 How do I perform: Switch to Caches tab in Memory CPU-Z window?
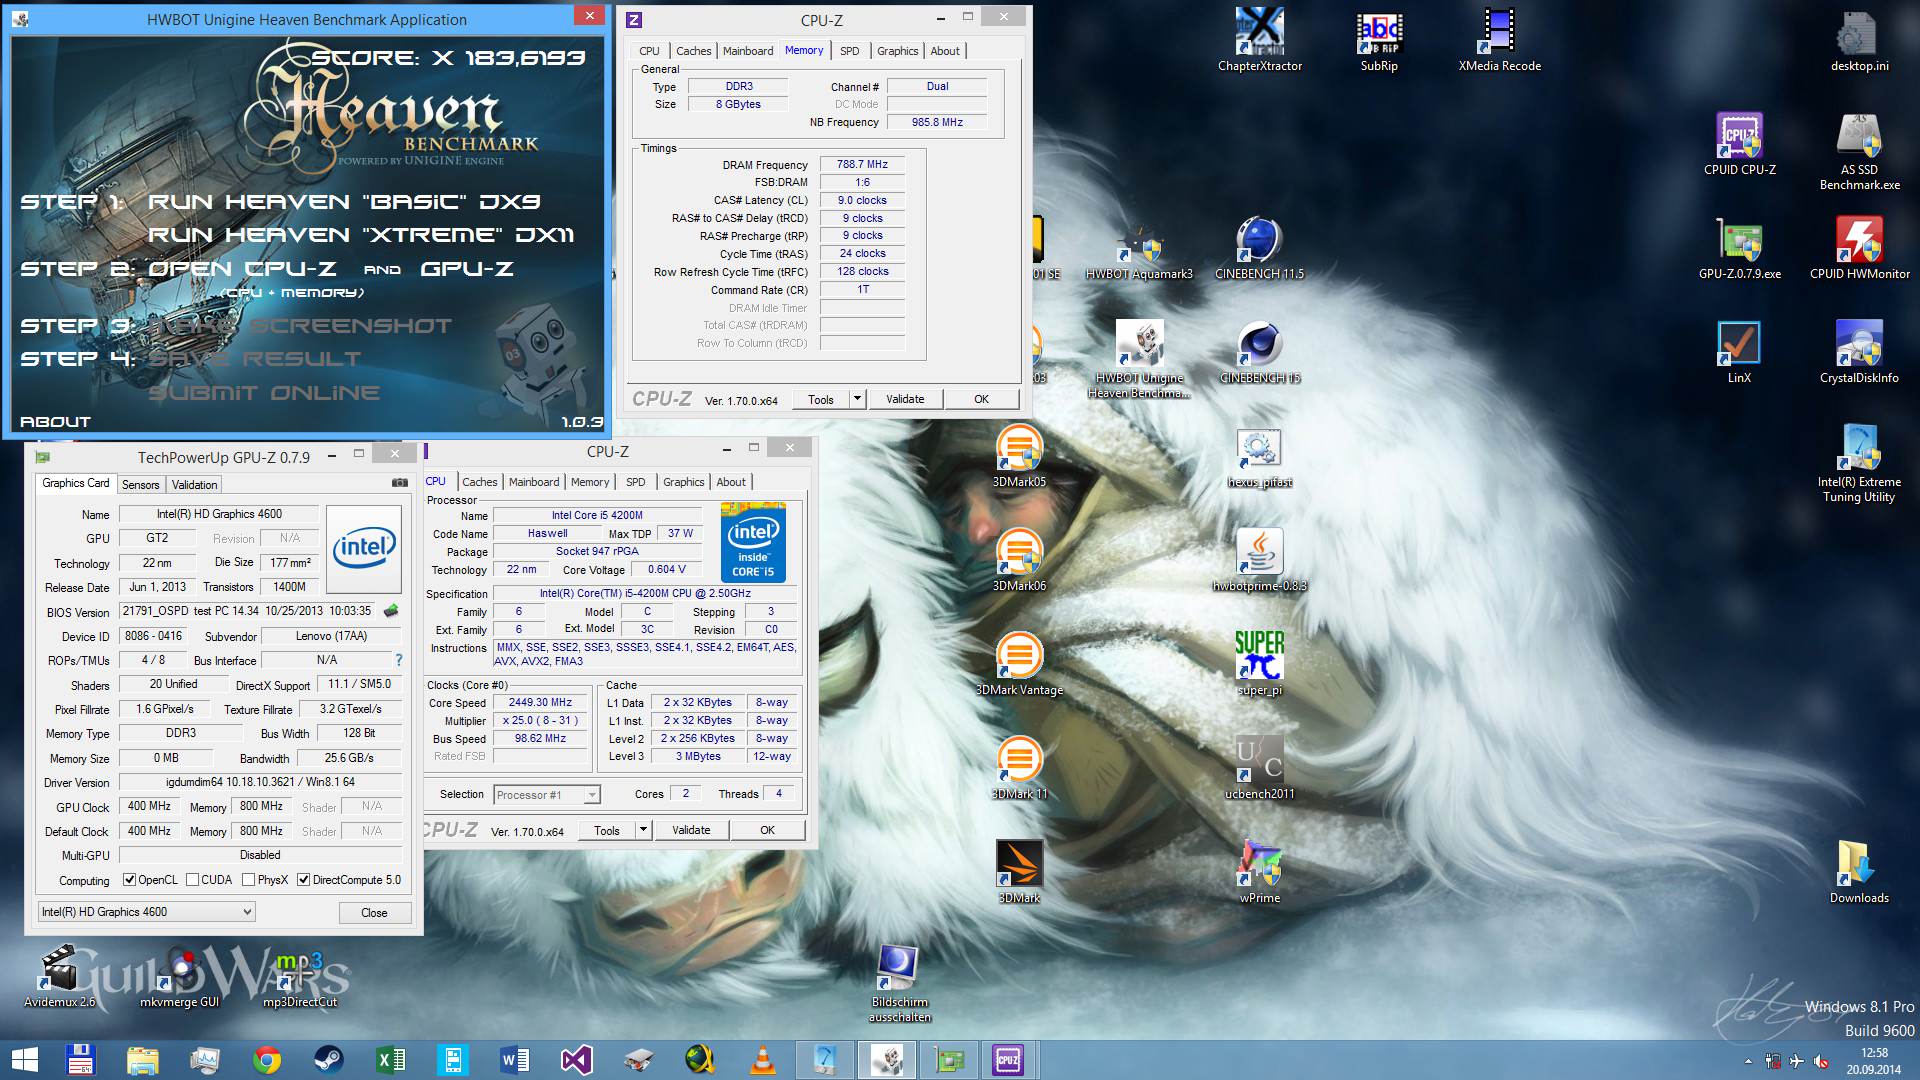click(x=693, y=51)
